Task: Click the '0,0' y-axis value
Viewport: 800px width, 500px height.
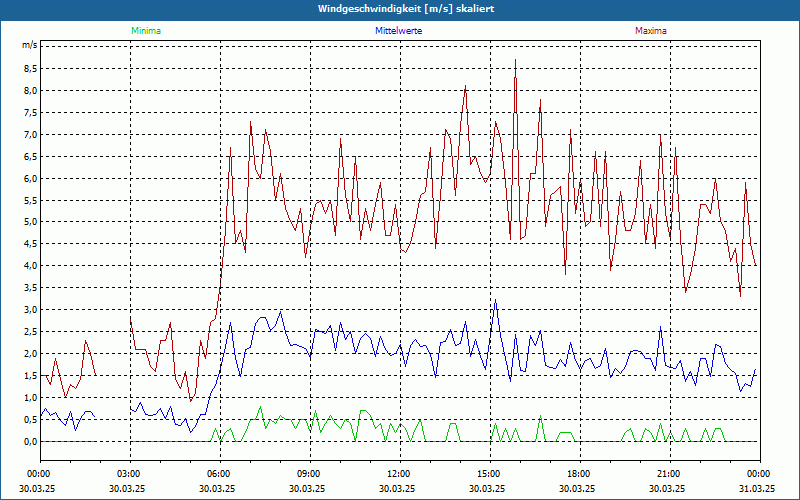Action: pos(31,441)
